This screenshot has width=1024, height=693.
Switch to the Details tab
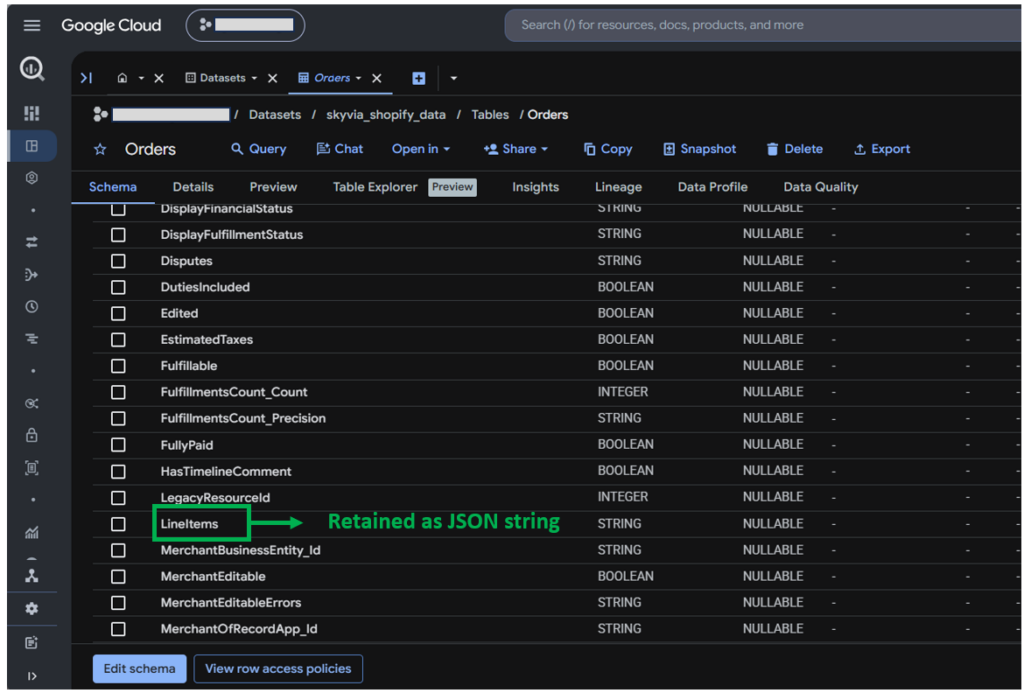pyautogui.click(x=193, y=187)
